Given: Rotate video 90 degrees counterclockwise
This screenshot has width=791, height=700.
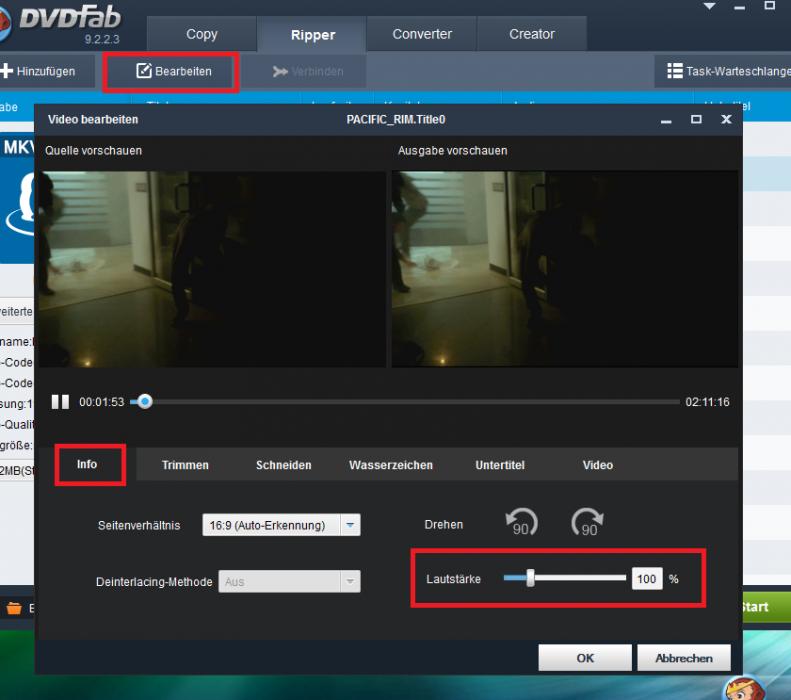Looking at the screenshot, I should [x=522, y=522].
